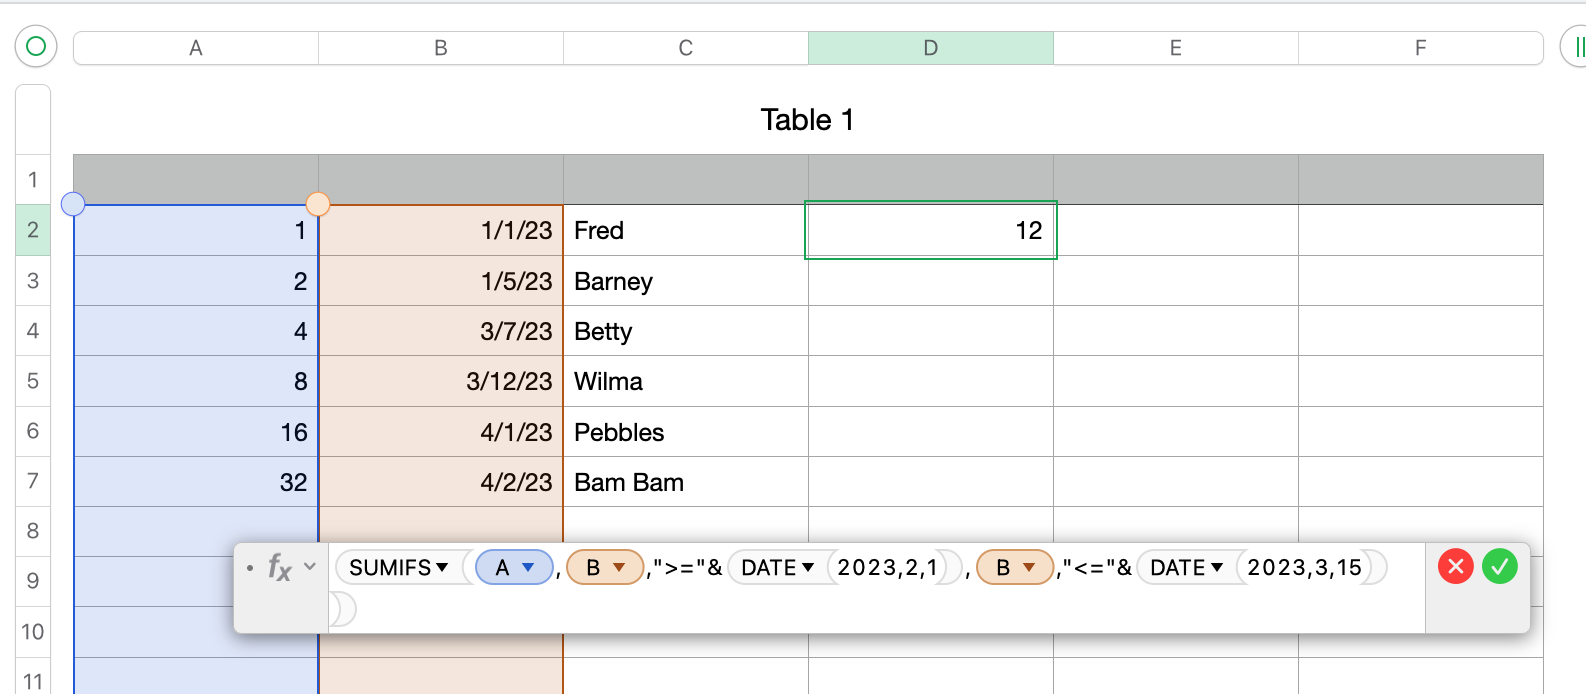The height and width of the screenshot is (694, 1586).
Task: Click the blue range handle on column A
Action: point(73,204)
